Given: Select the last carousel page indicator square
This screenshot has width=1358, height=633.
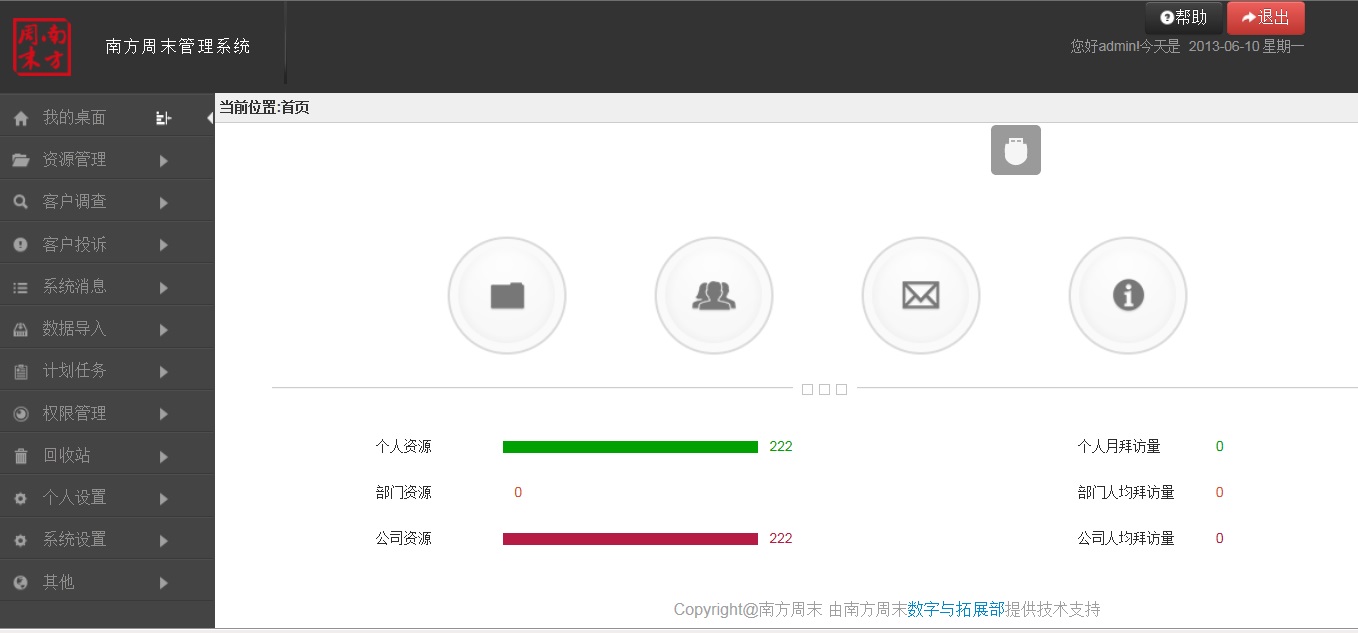Looking at the screenshot, I should coord(841,389).
